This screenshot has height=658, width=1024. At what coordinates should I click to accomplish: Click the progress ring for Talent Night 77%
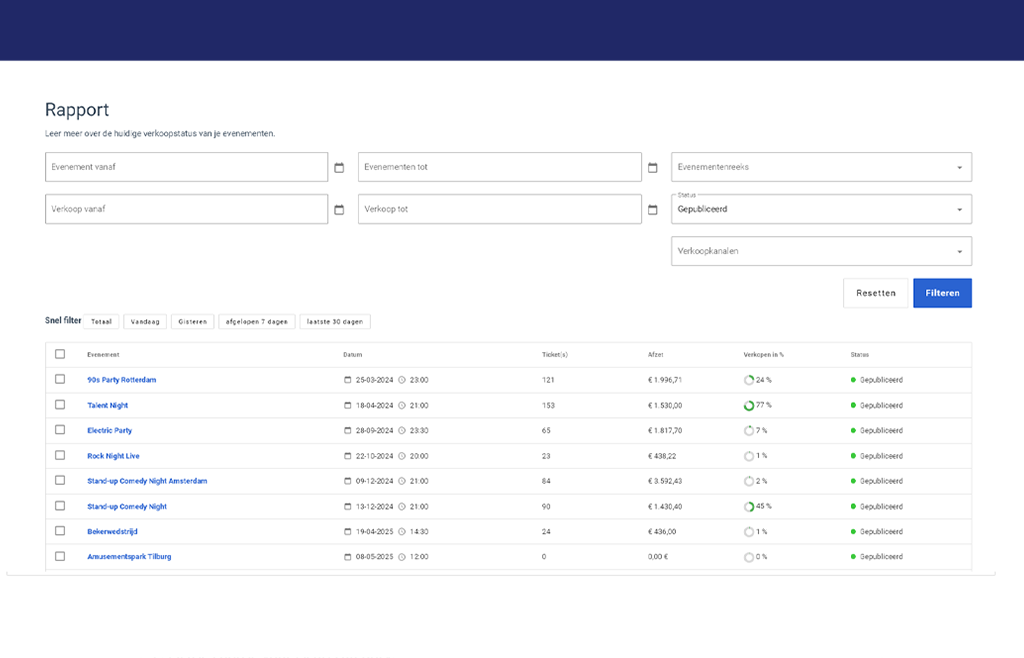748,406
